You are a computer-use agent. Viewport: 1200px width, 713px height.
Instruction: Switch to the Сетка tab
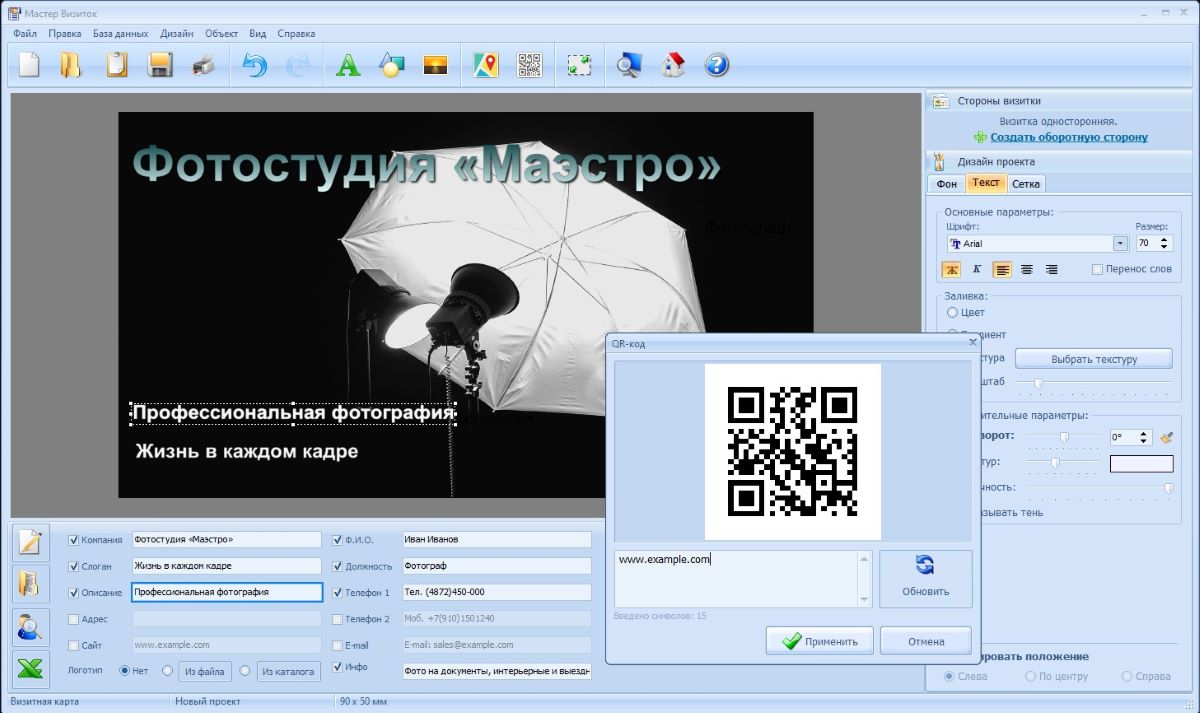[1025, 184]
